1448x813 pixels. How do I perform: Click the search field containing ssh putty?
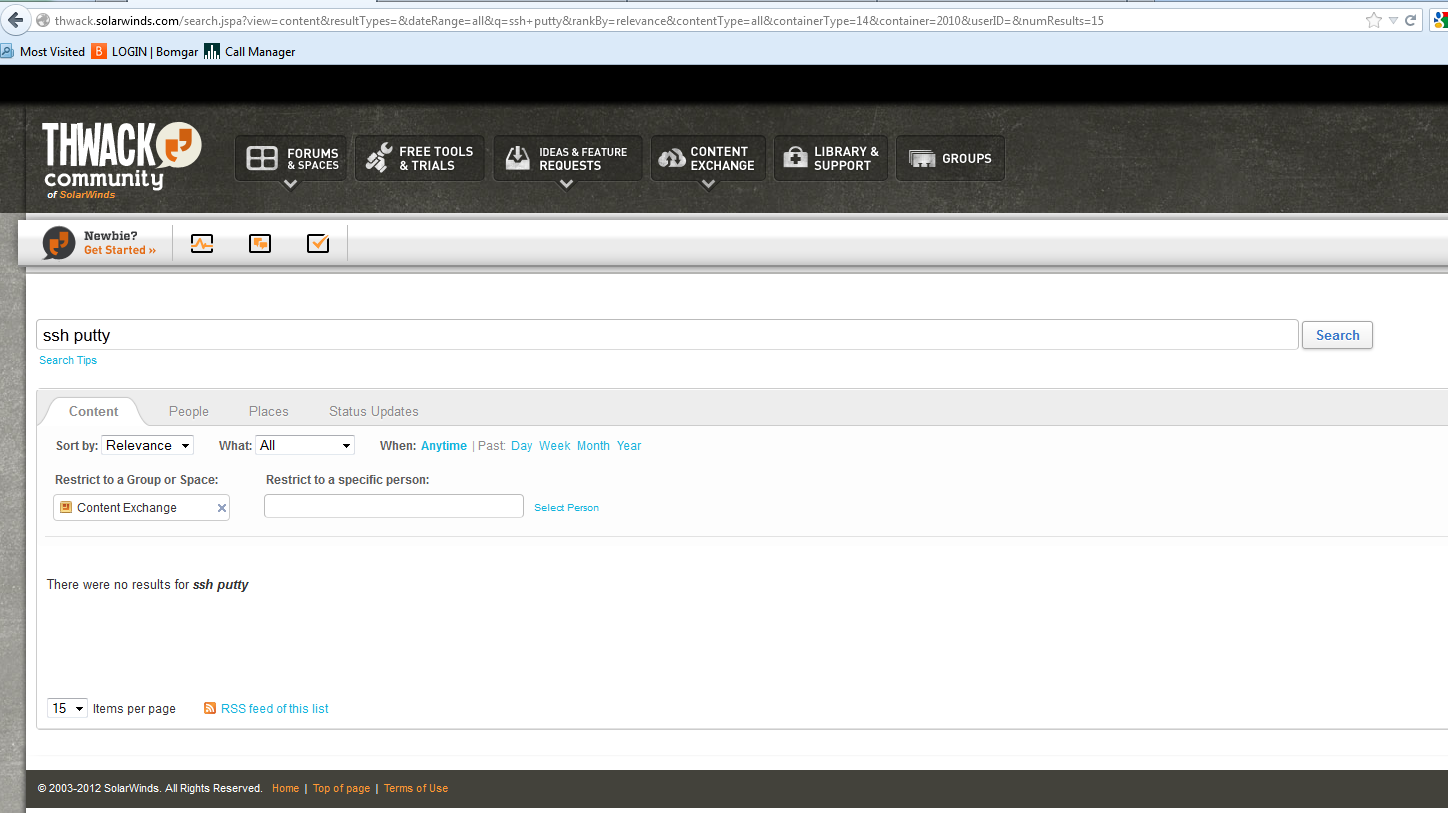[x=667, y=335]
